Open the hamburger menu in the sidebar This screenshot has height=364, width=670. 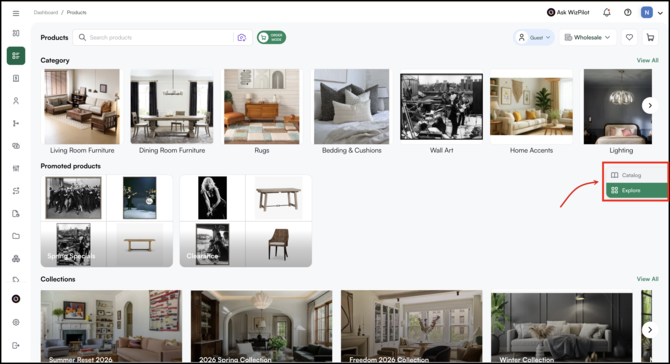tap(16, 13)
